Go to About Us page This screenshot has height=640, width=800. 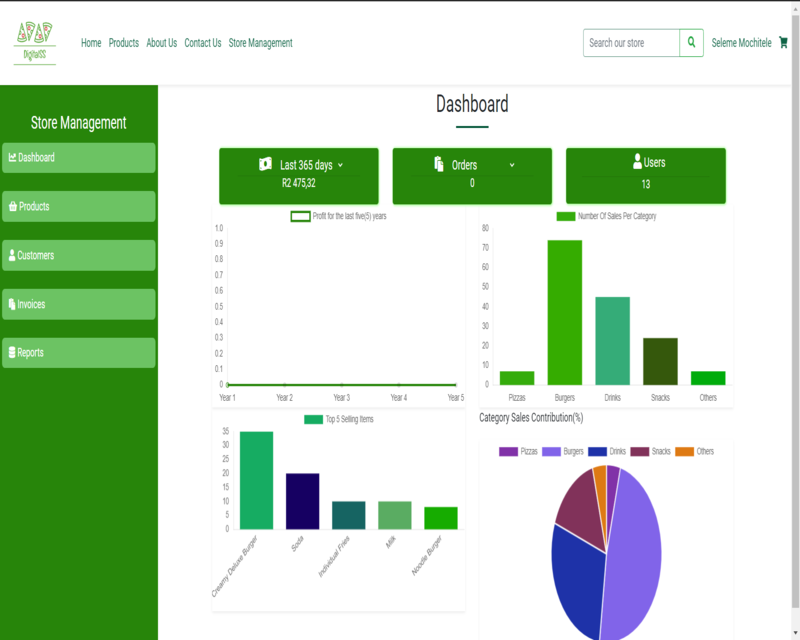161,43
